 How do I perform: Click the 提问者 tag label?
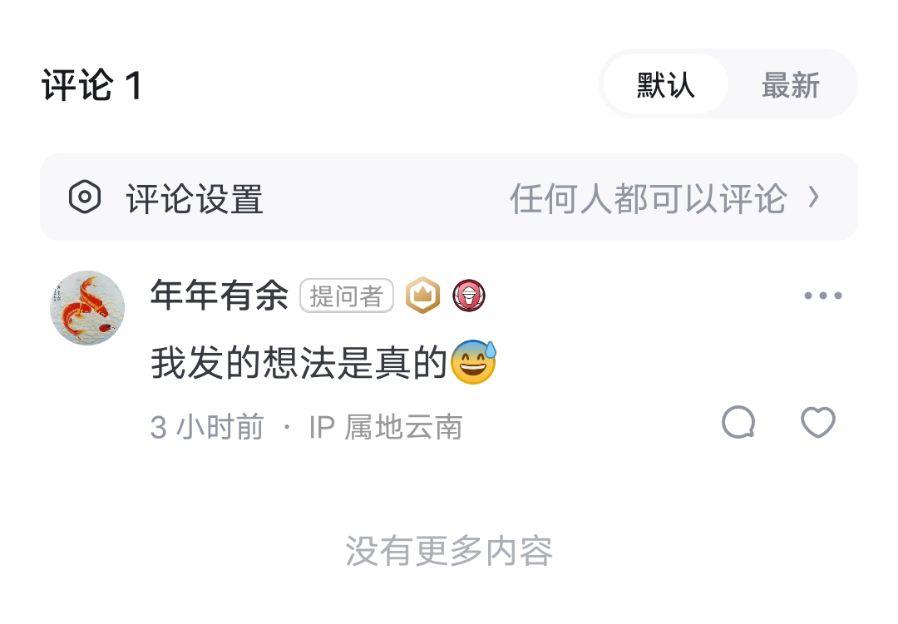point(346,295)
